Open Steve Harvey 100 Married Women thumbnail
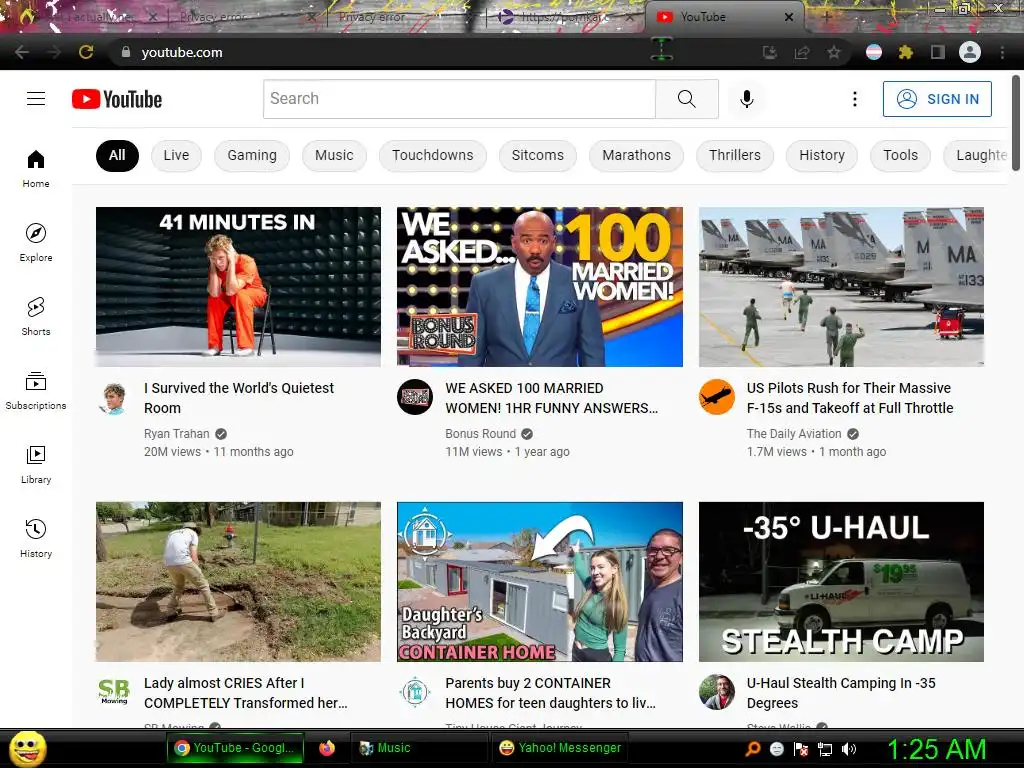 (x=539, y=287)
